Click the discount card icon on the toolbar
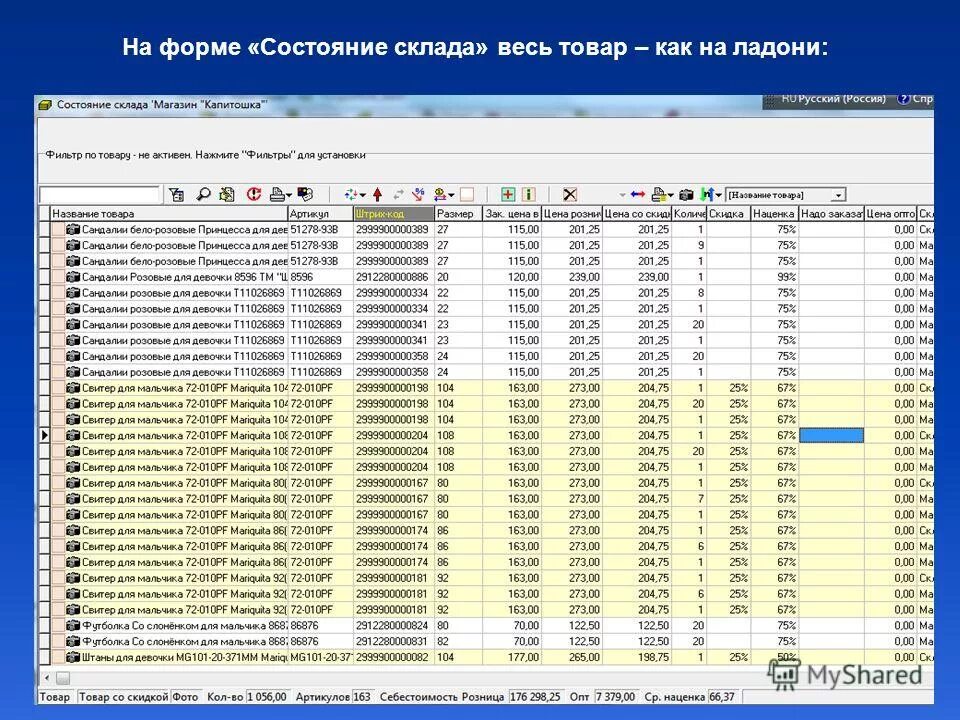 coord(306,193)
